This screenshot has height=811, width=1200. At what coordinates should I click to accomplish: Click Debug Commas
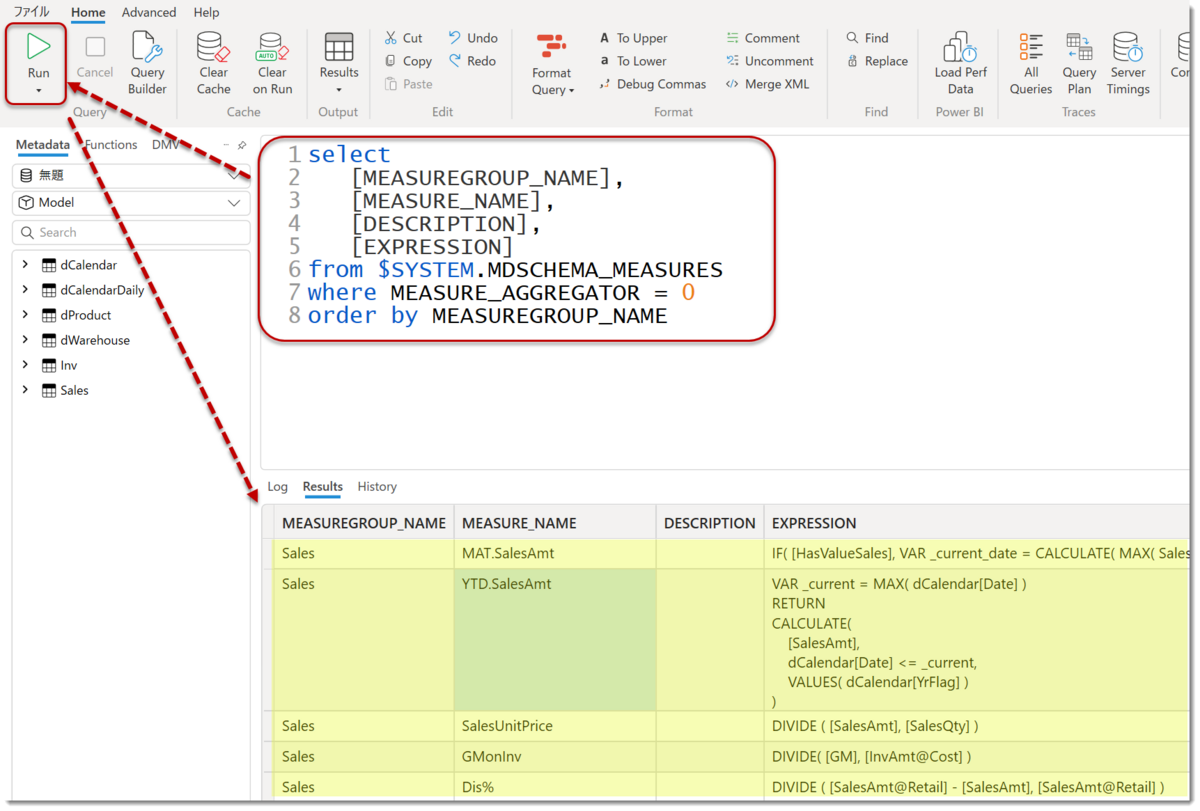652,84
